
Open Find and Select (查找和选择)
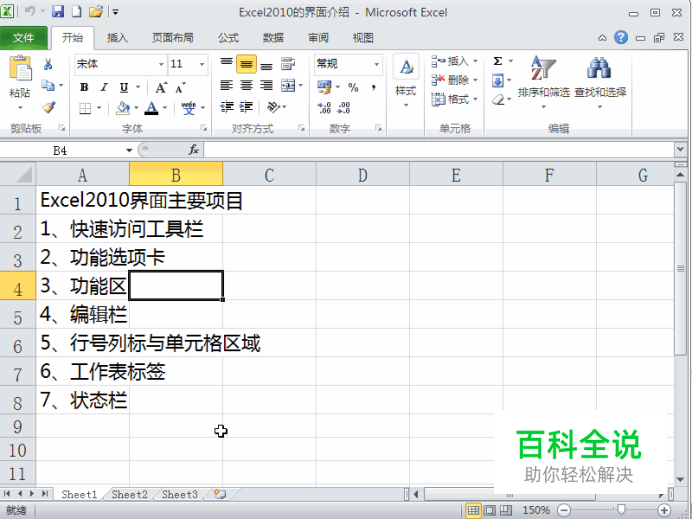600,82
